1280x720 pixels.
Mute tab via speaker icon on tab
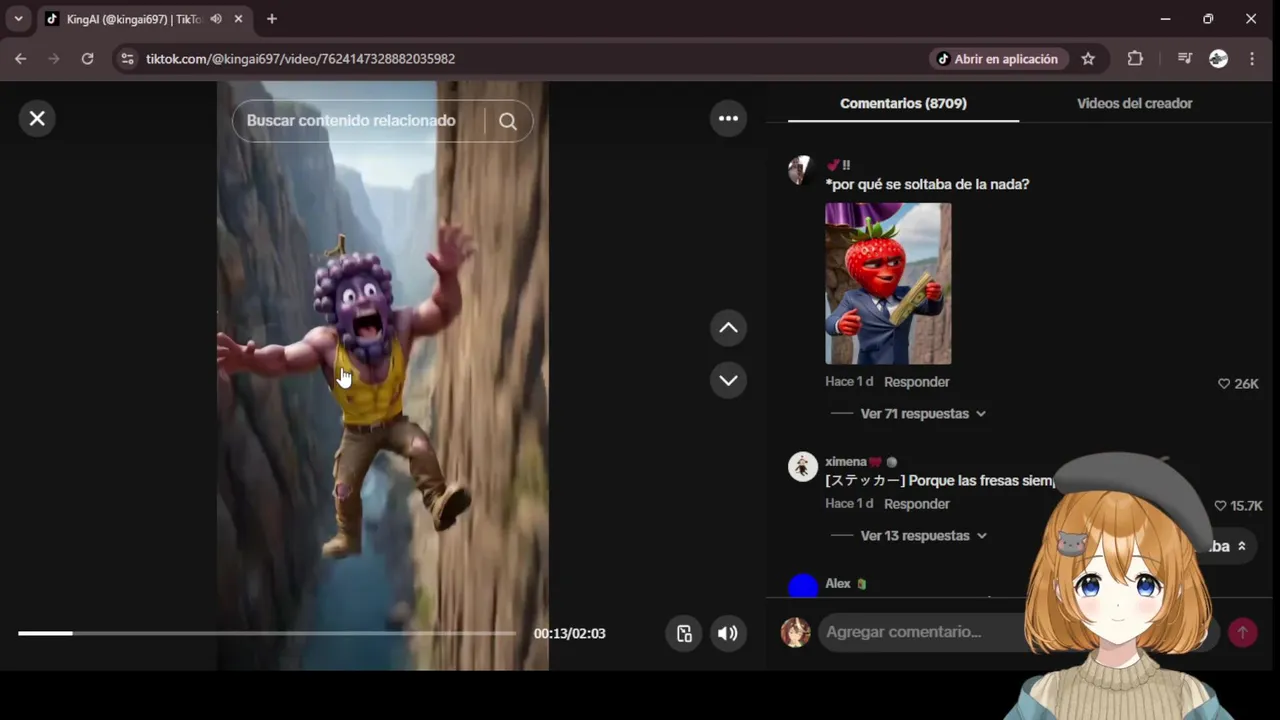[x=216, y=19]
